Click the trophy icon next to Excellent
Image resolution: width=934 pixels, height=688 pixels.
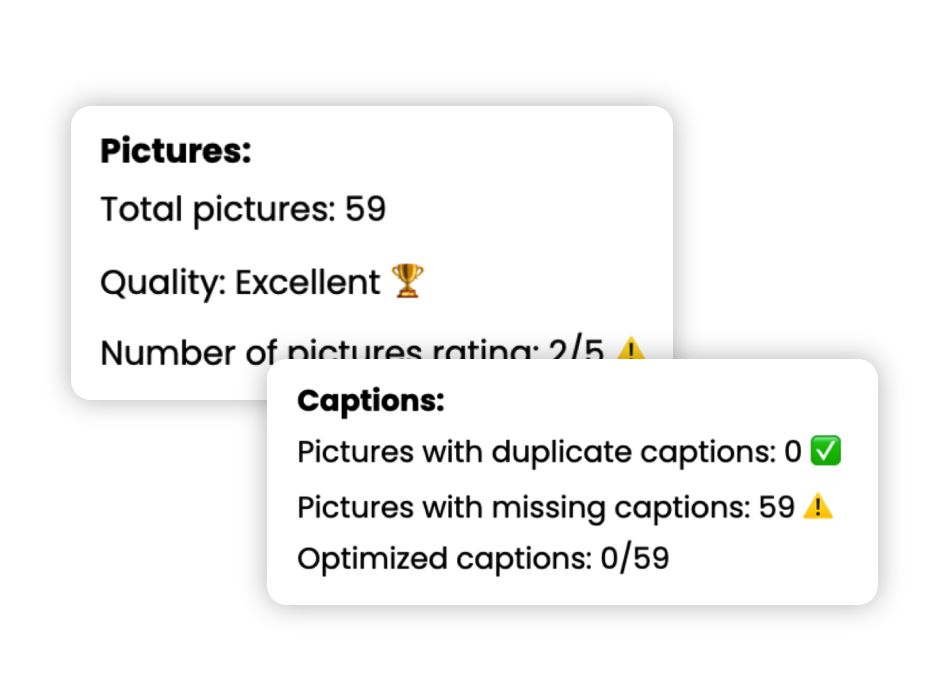click(407, 281)
